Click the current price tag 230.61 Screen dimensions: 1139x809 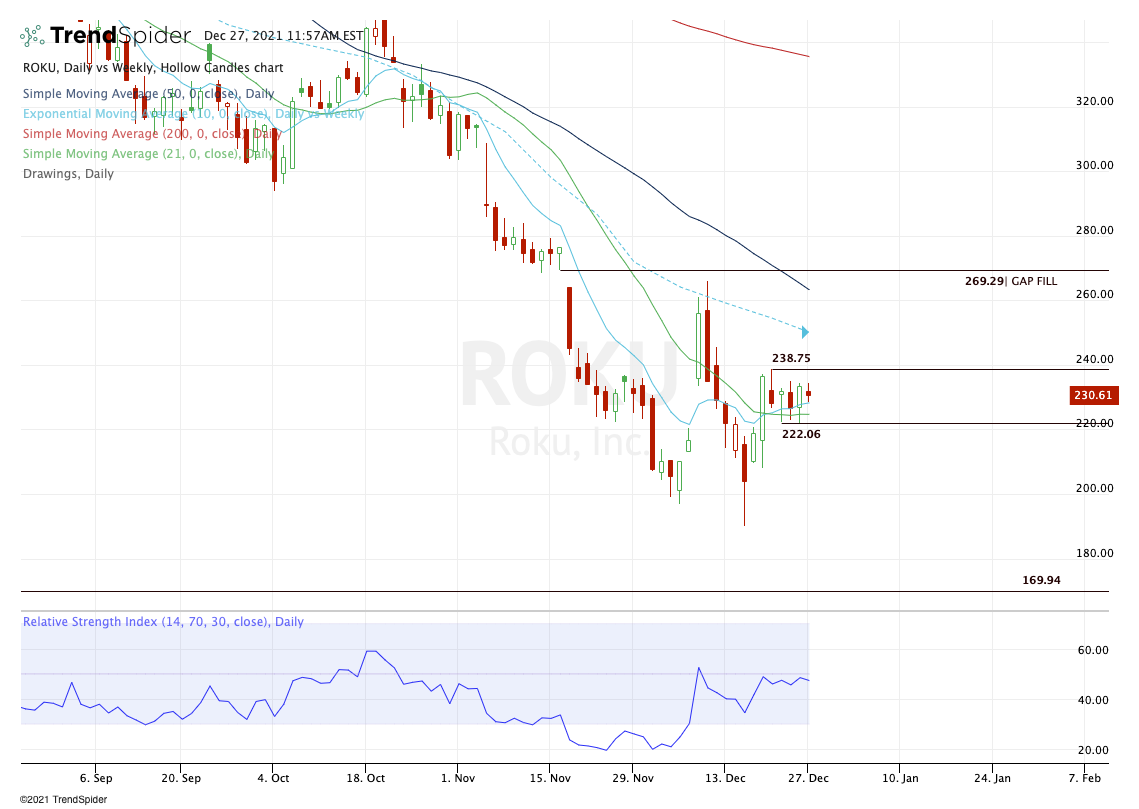tap(1093, 396)
